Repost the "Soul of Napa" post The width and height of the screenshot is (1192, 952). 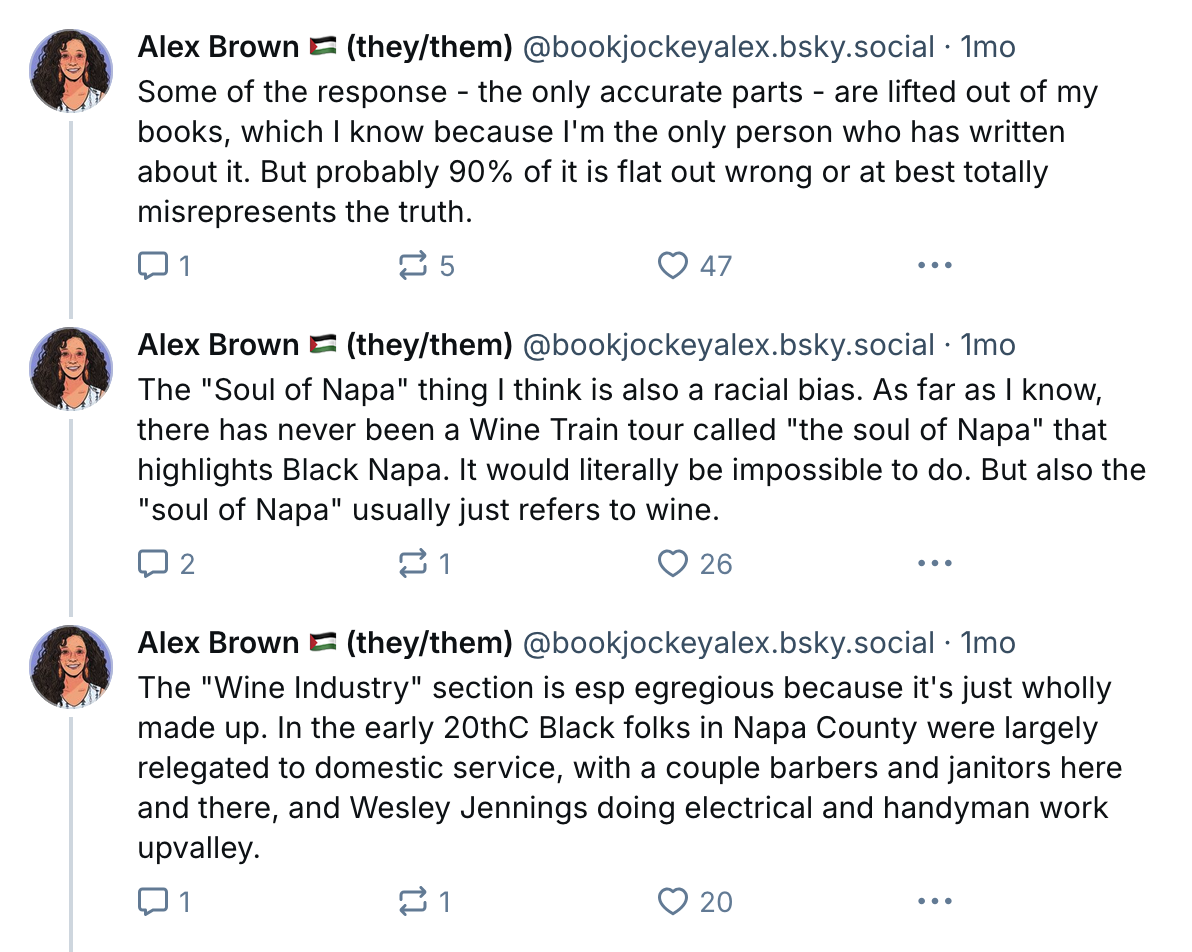tap(412, 564)
